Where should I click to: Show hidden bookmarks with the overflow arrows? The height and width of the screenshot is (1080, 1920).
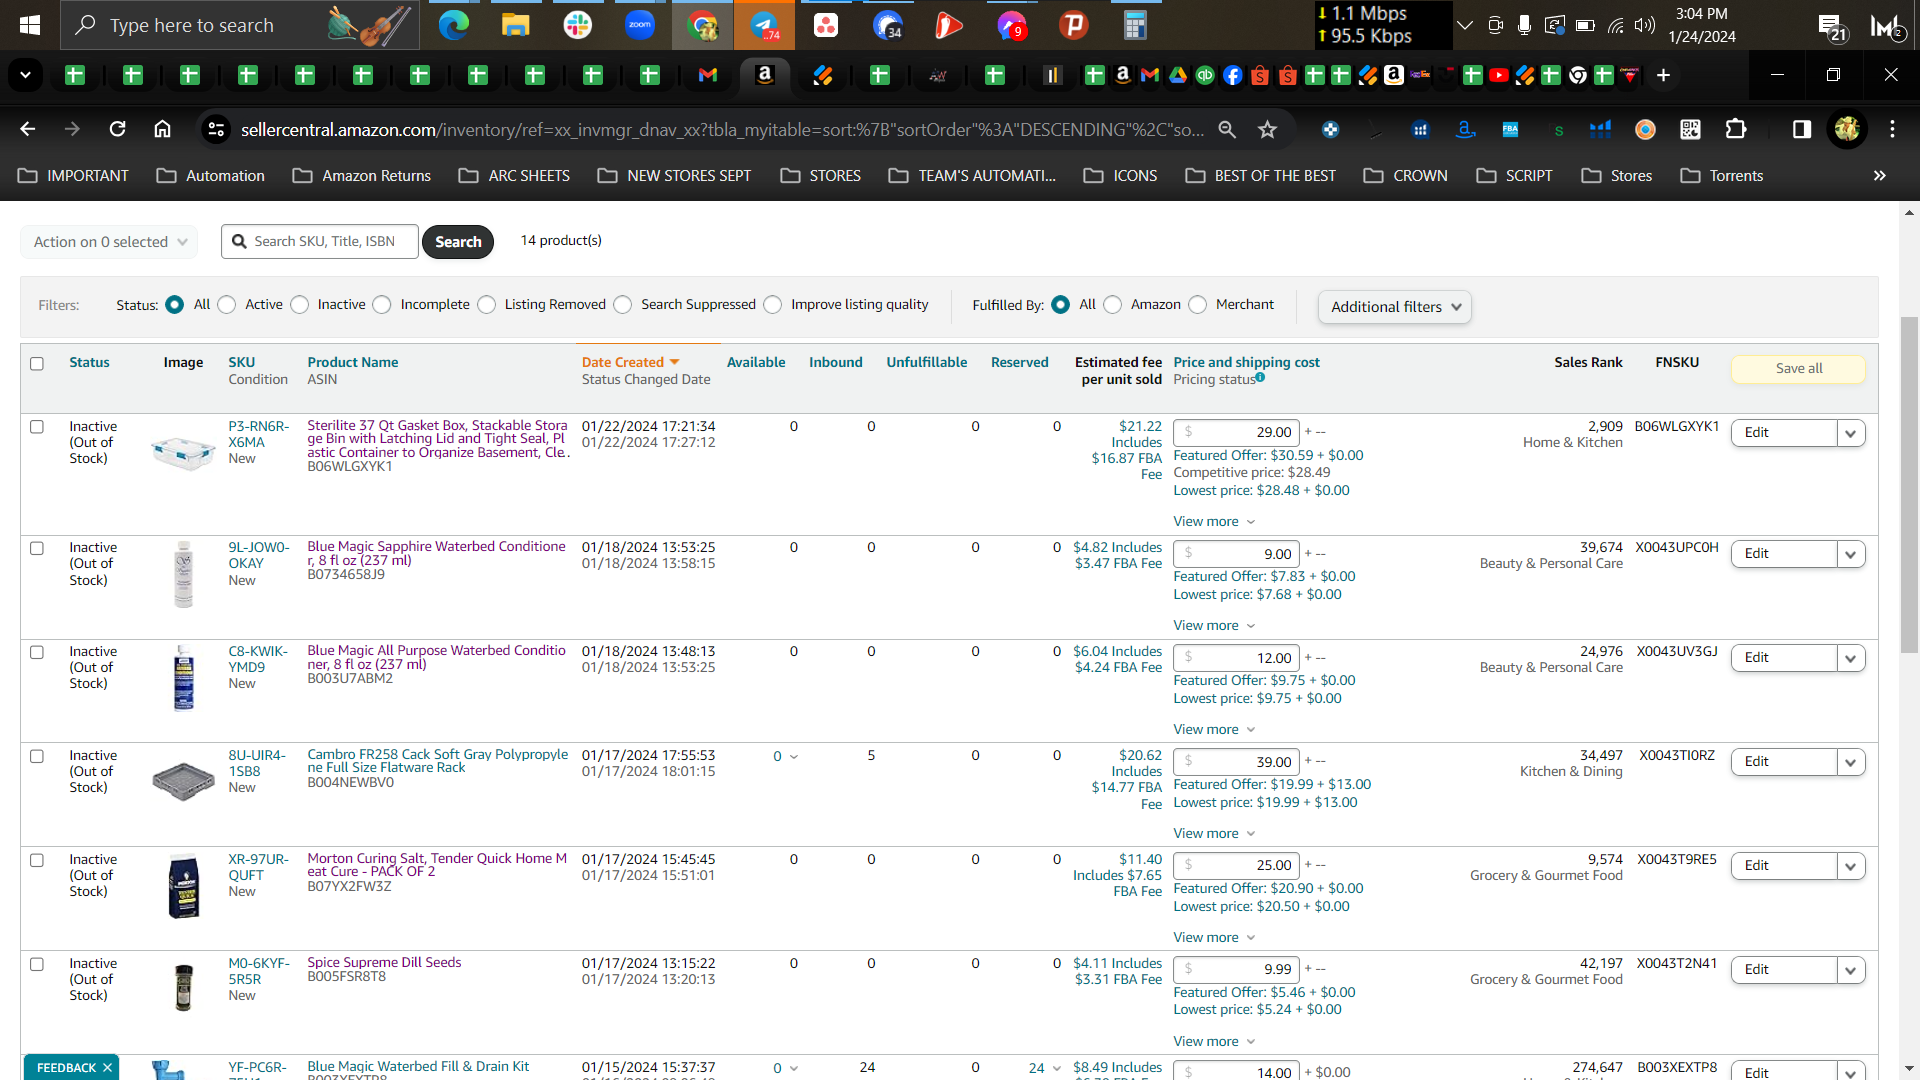click(1879, 175)
